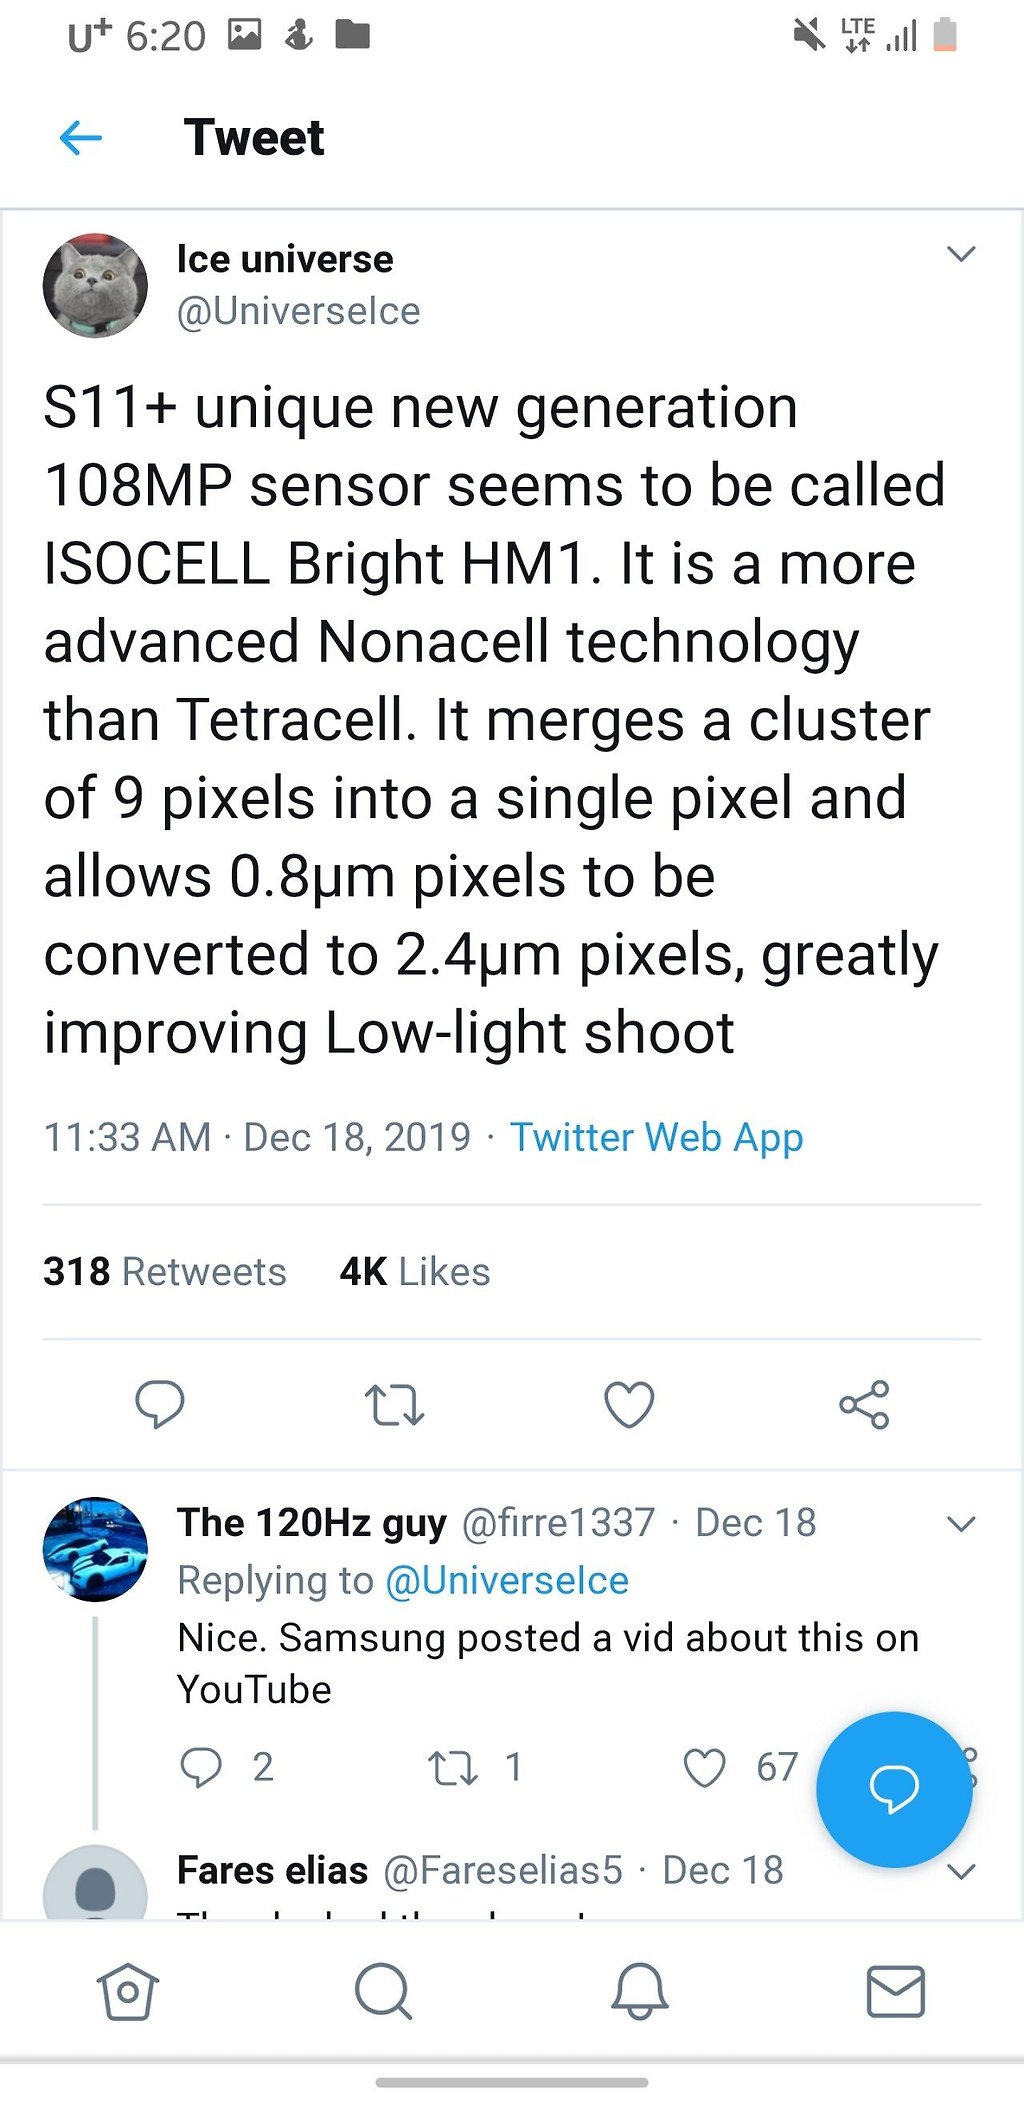Retweet the ISOCELL Bright HM1 tweet
1024x2104 pixels.
click(394, 1404)
